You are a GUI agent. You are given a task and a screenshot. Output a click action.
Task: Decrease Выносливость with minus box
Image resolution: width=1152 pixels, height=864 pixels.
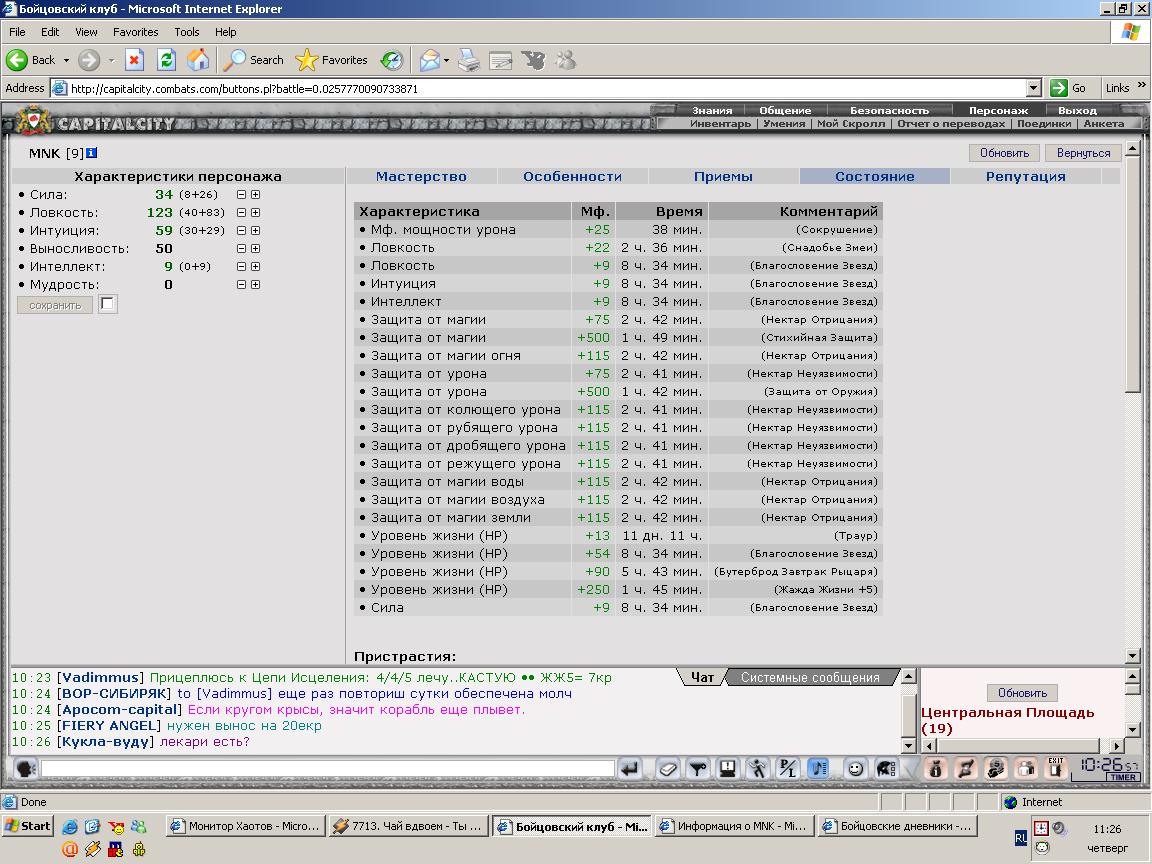241,248
